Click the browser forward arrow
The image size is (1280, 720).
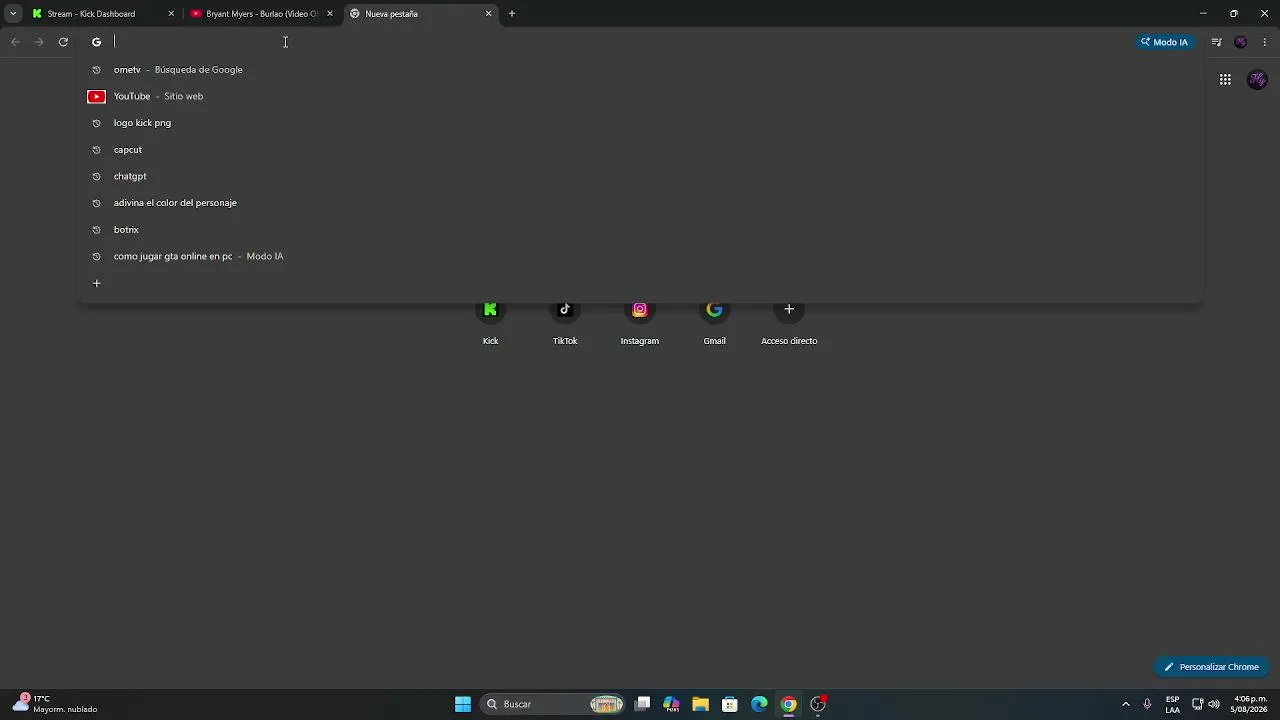39,42
